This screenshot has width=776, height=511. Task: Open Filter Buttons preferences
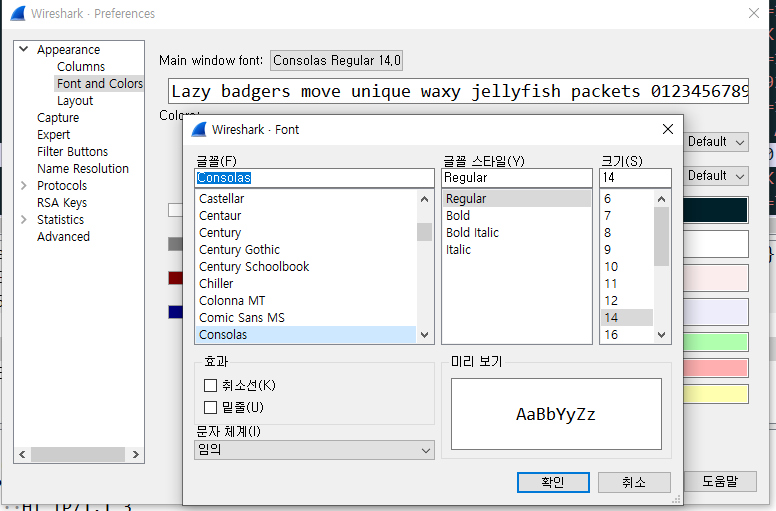click(x=72, y=151)
